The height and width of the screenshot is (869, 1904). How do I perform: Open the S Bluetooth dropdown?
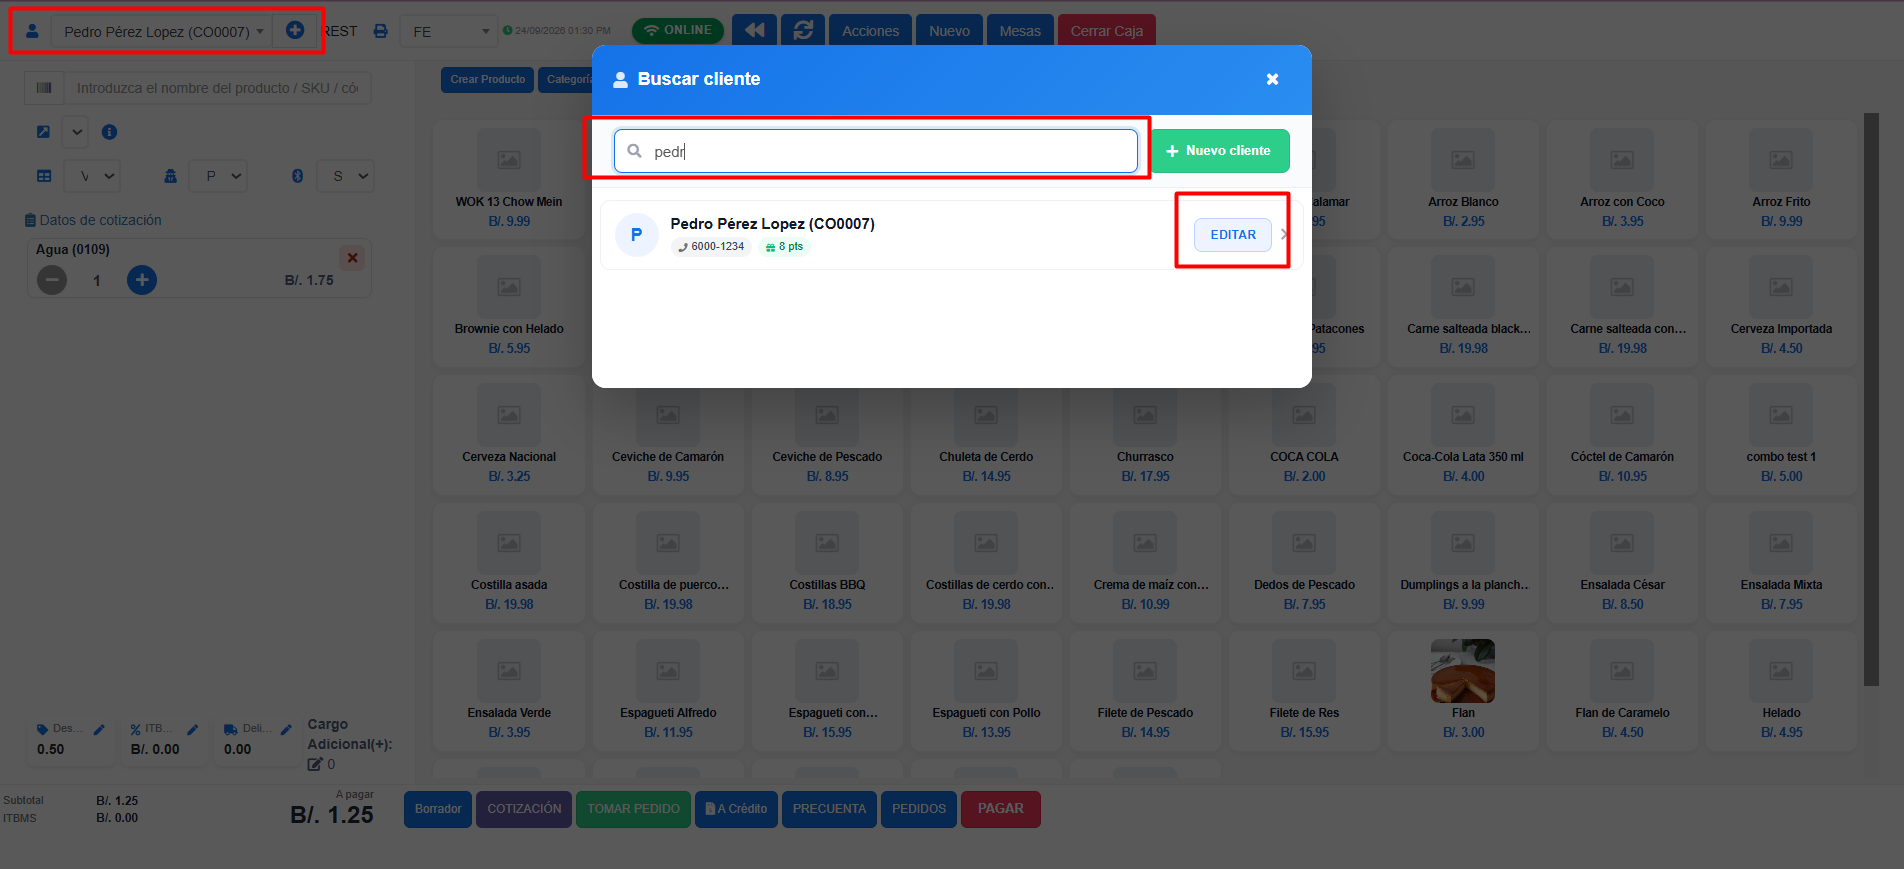pyautogui.click(x=346, y=176)
